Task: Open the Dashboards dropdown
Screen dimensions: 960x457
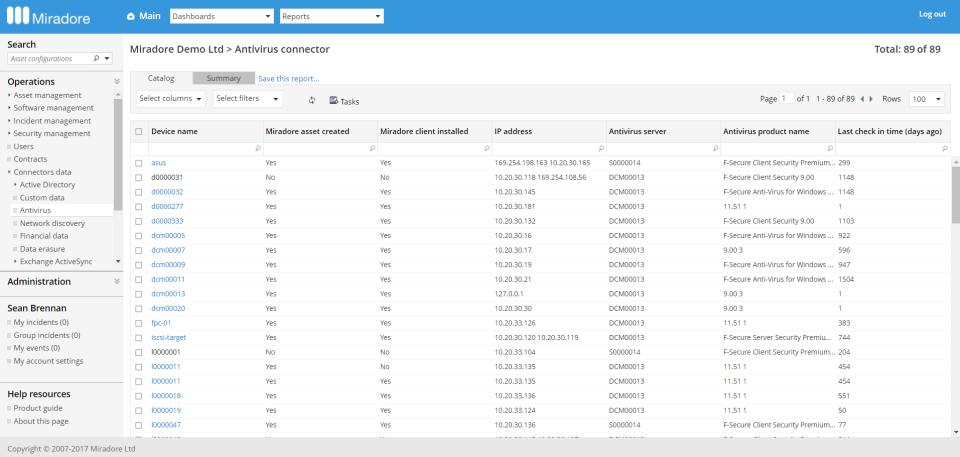Action: coord(222,17)
